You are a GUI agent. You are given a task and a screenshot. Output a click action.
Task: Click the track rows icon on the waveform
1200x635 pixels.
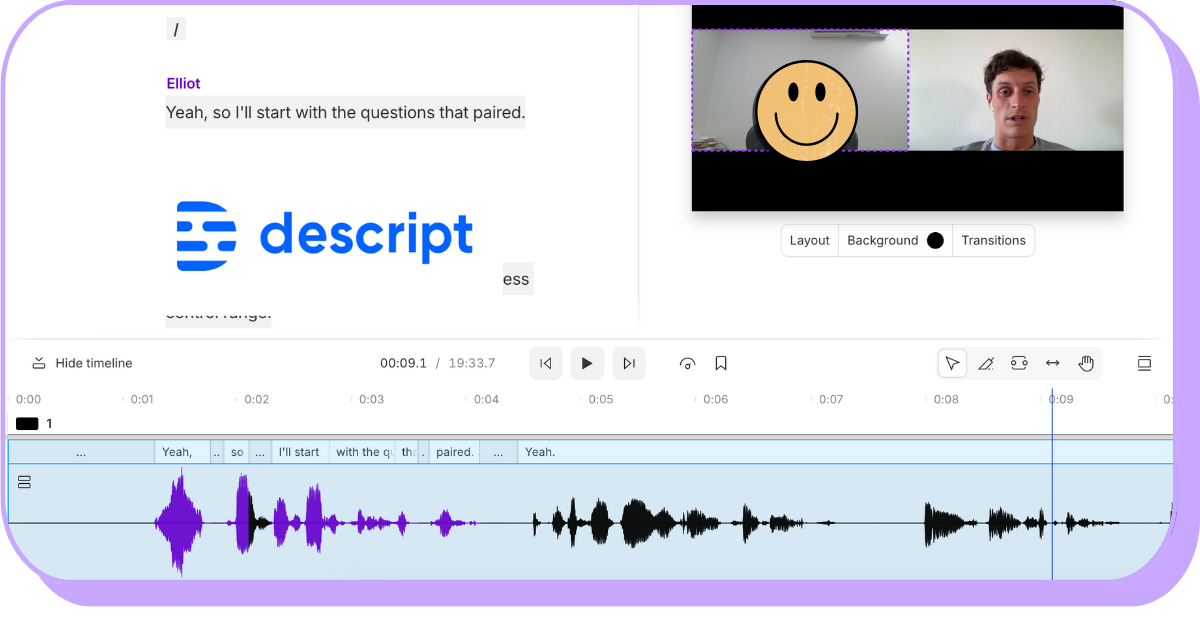point(25,482)
